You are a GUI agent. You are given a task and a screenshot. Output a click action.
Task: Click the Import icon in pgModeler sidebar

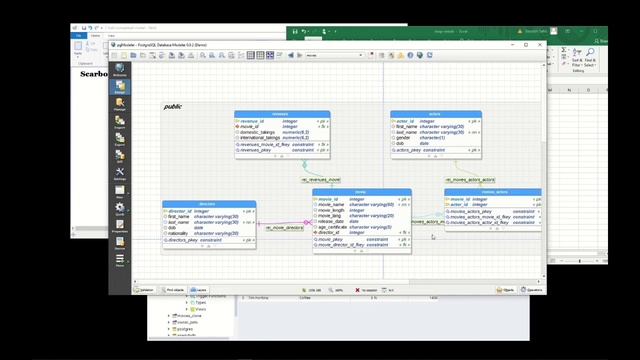pos(120,122)
